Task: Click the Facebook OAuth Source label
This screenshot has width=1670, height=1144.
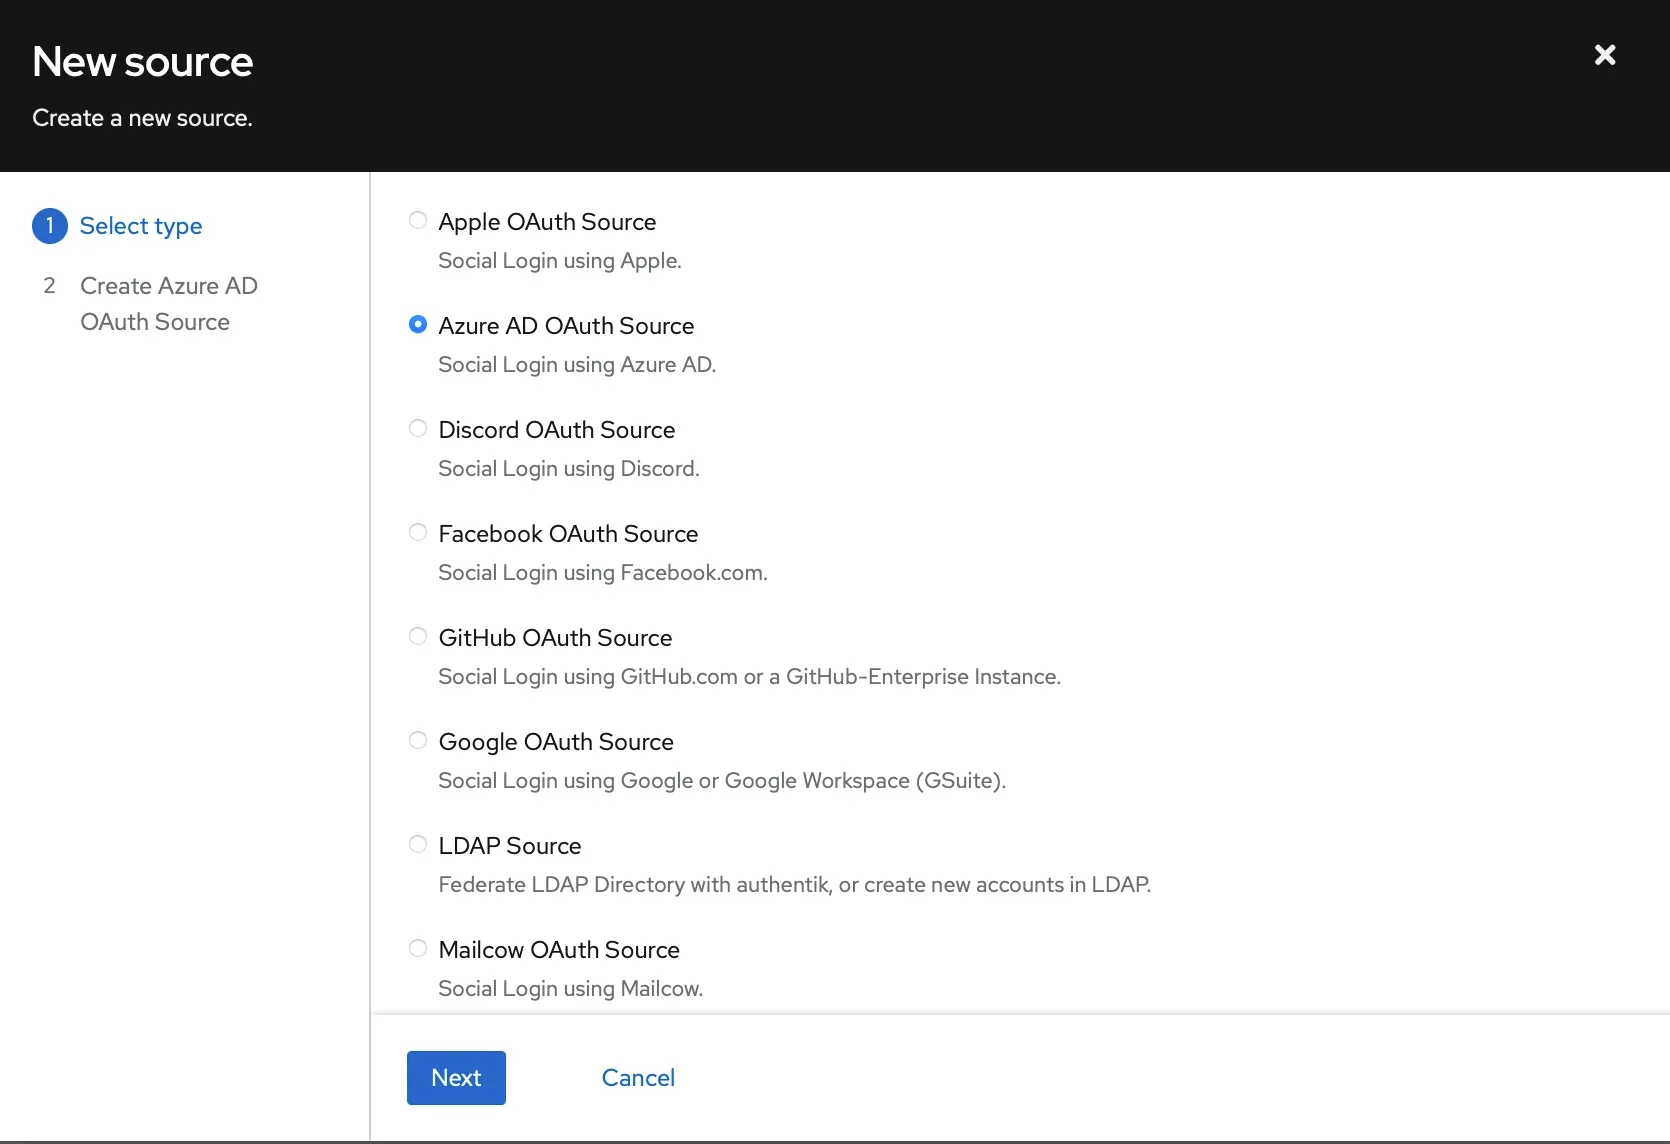Action: 568,534
